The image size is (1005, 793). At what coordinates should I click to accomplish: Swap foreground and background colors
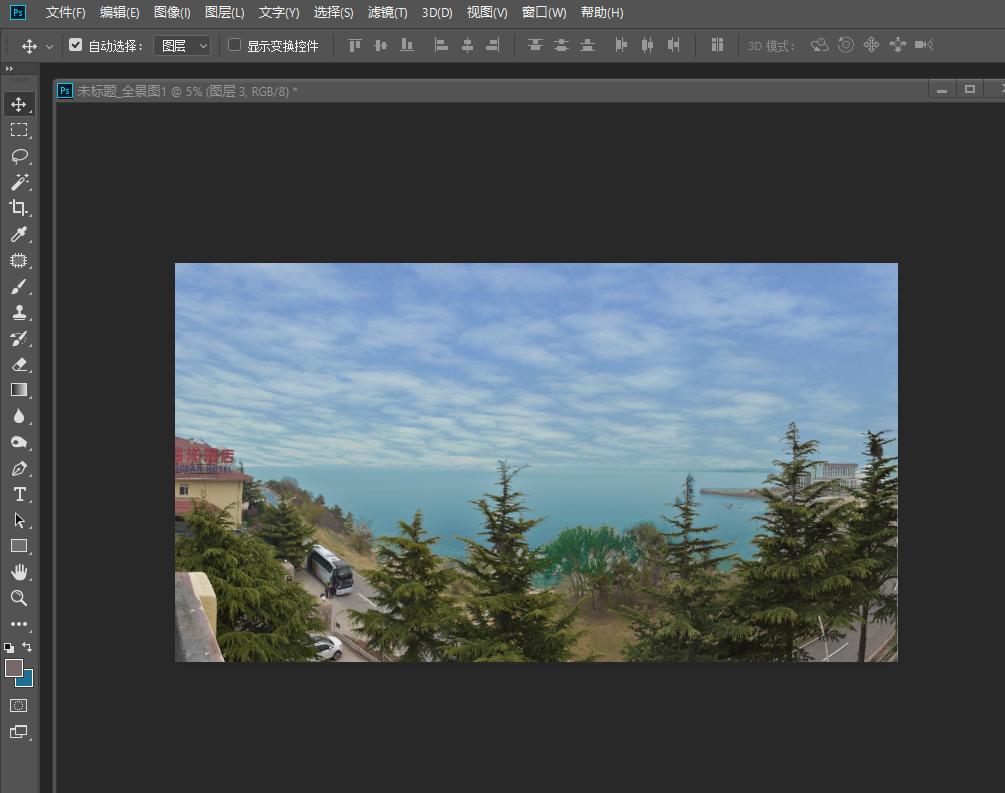(27, 647)
